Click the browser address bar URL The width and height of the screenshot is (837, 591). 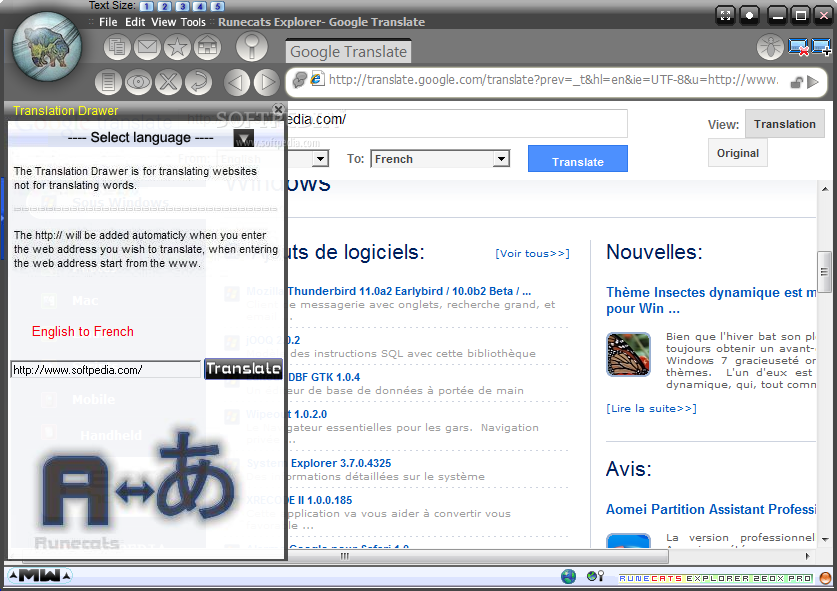pyautogui.click(x=553, y=80)
